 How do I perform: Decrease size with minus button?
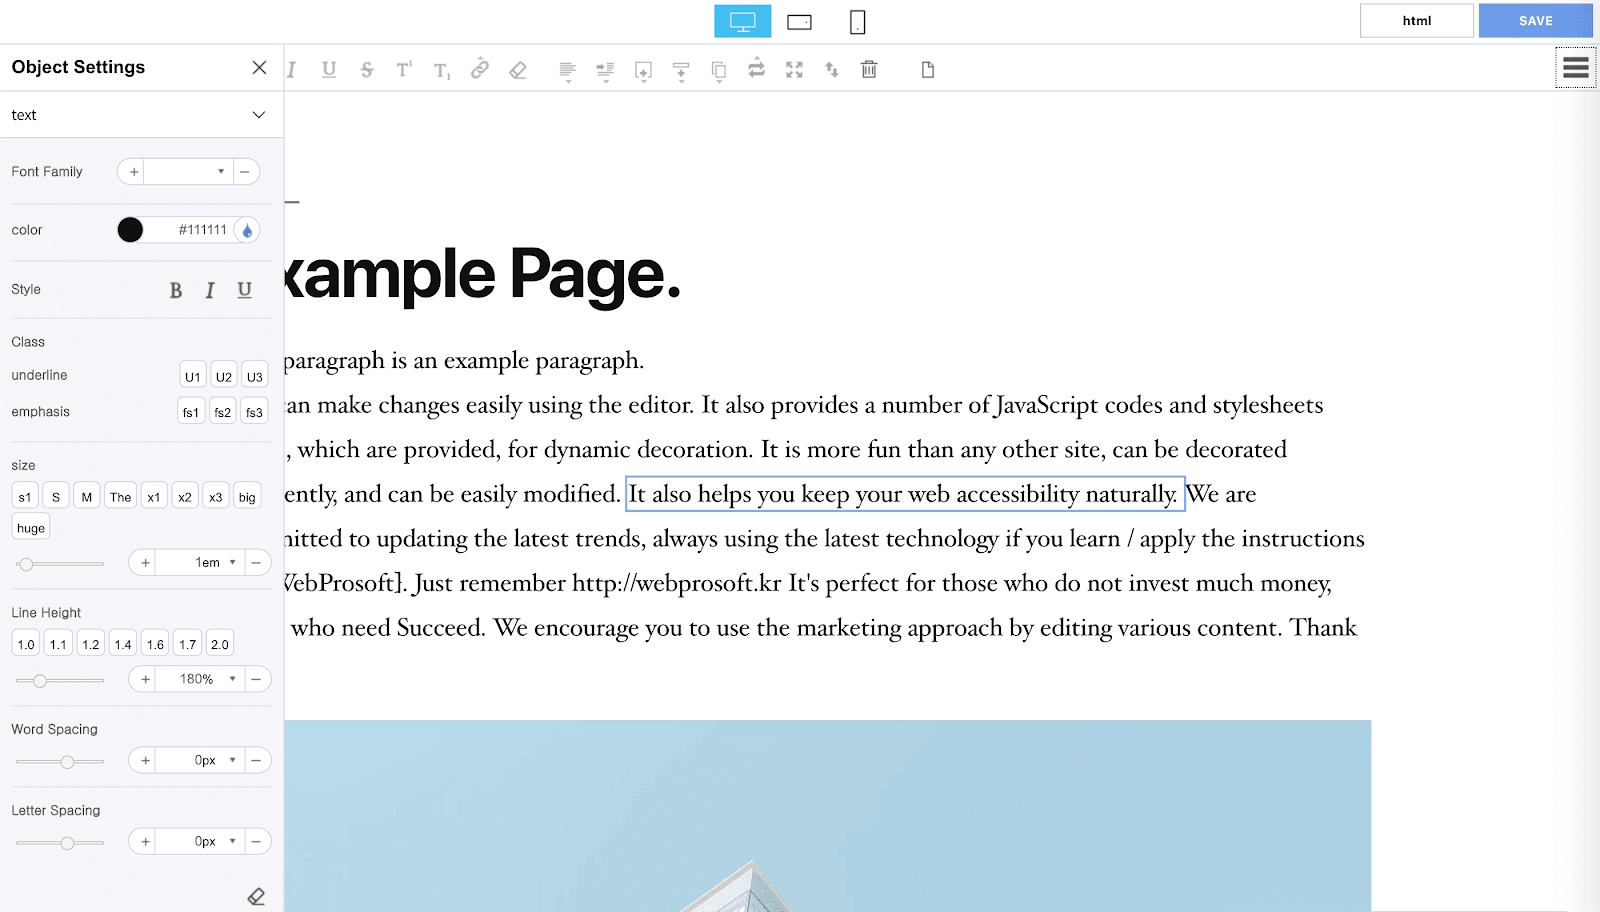[x=256, y=562]
